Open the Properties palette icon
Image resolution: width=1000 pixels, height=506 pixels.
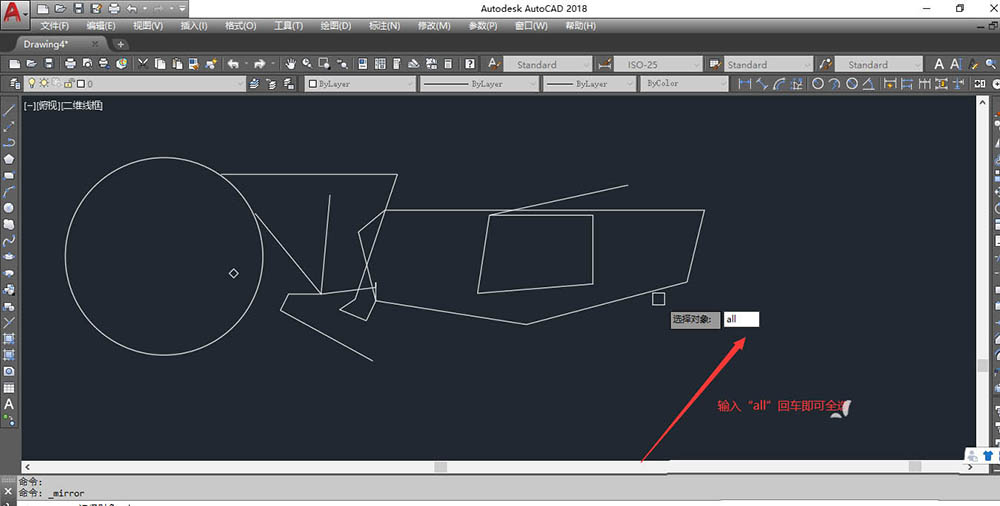(x=363, y=64)
